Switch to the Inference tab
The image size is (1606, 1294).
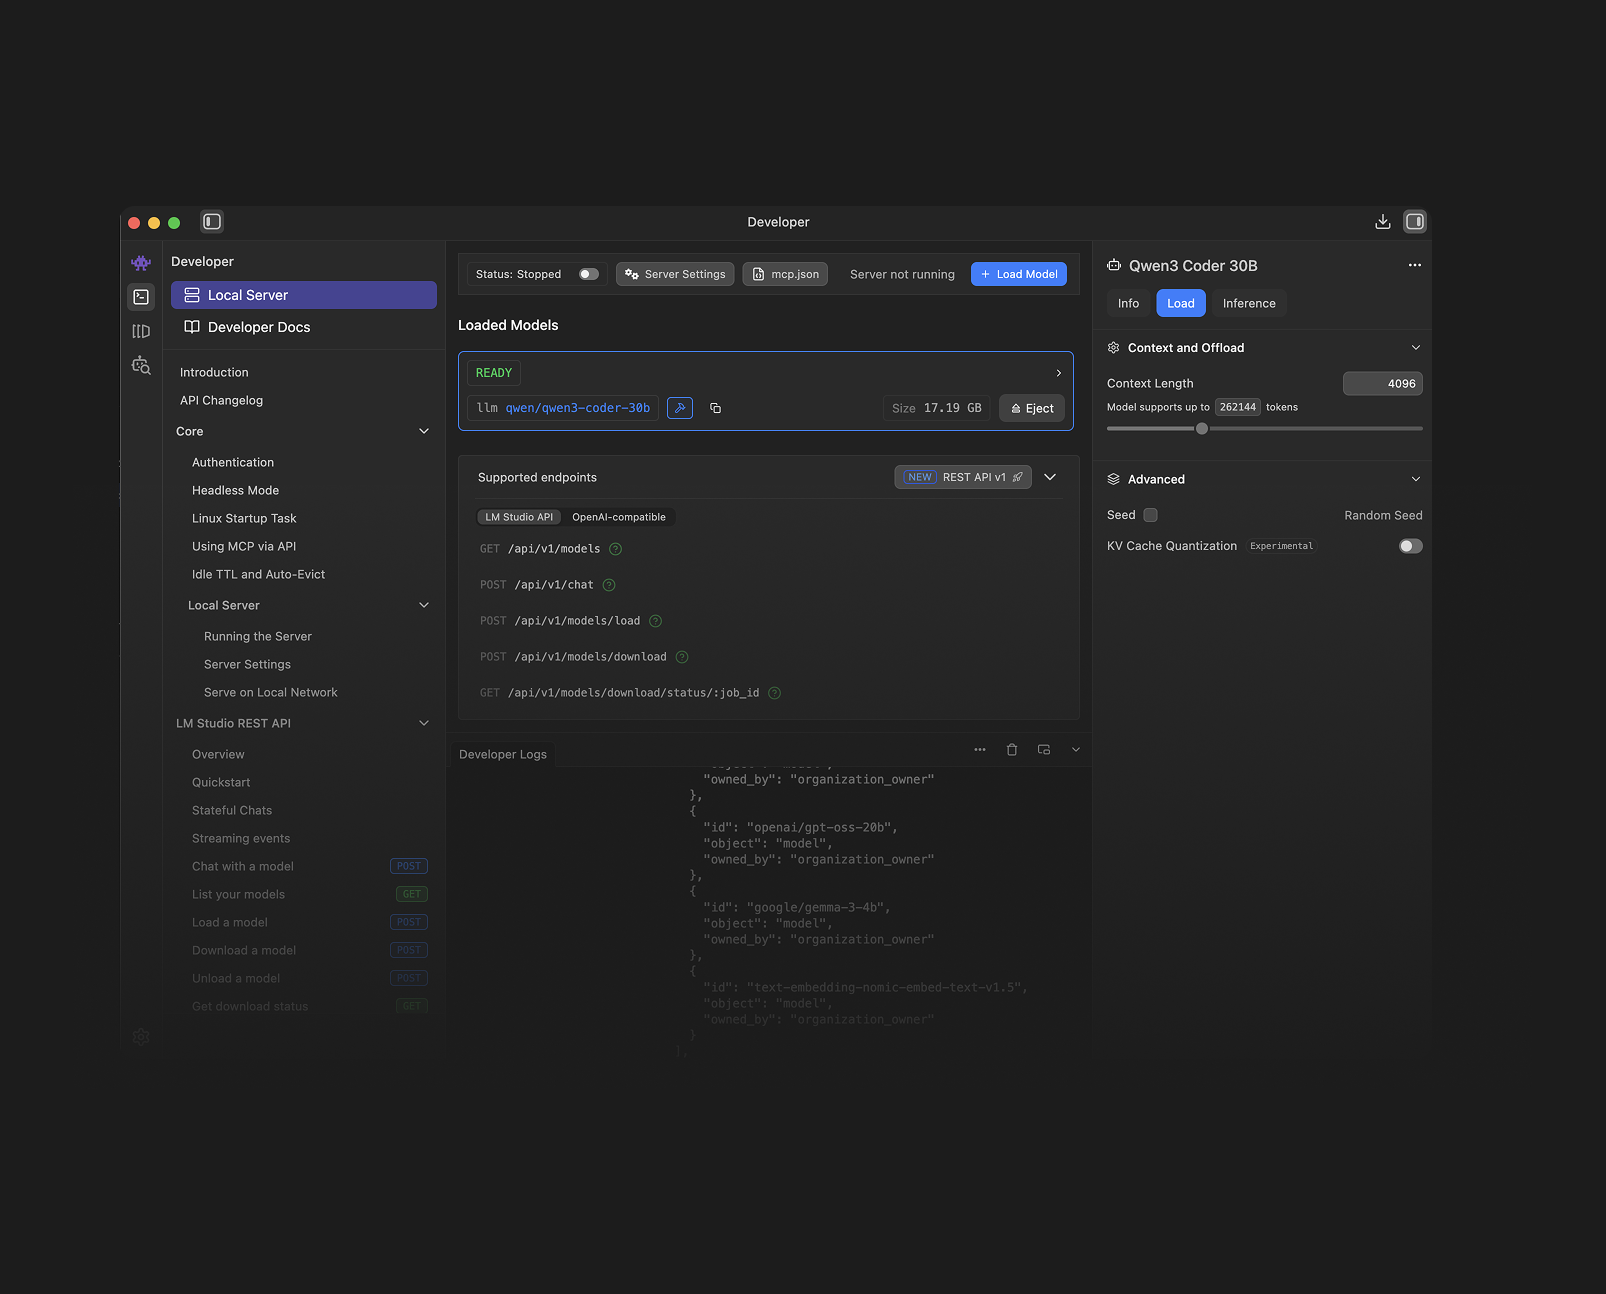1248,303
